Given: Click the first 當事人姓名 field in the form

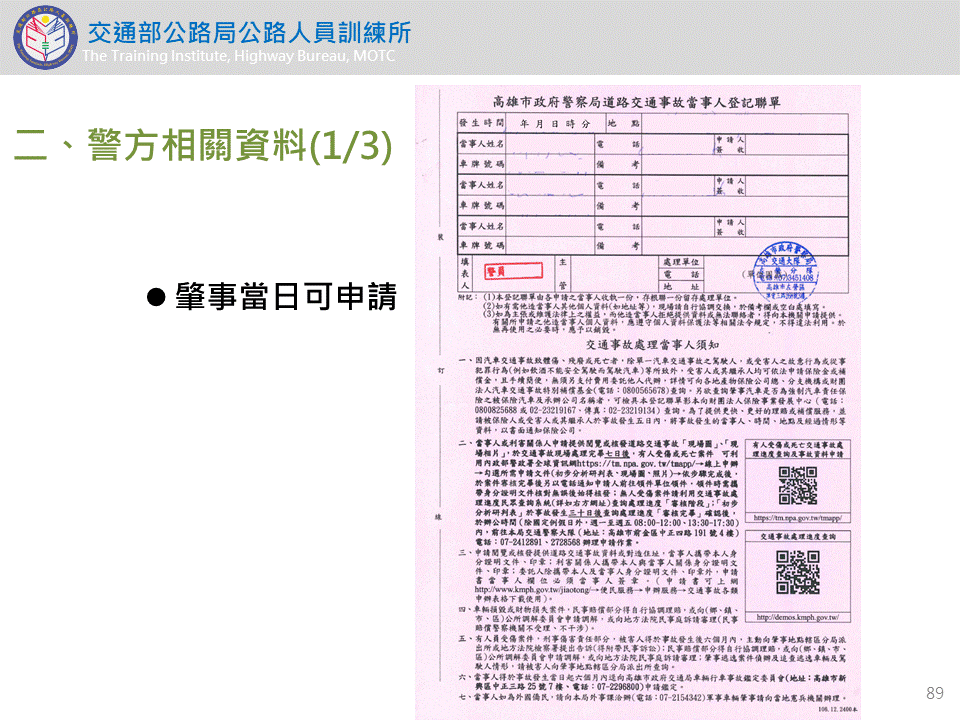Looking at the screenshot, I should 550,143.
